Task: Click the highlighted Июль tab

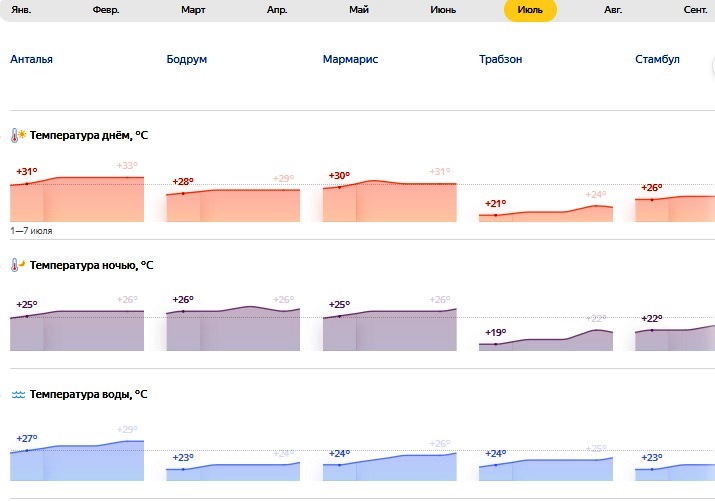Action: (530, 10)
